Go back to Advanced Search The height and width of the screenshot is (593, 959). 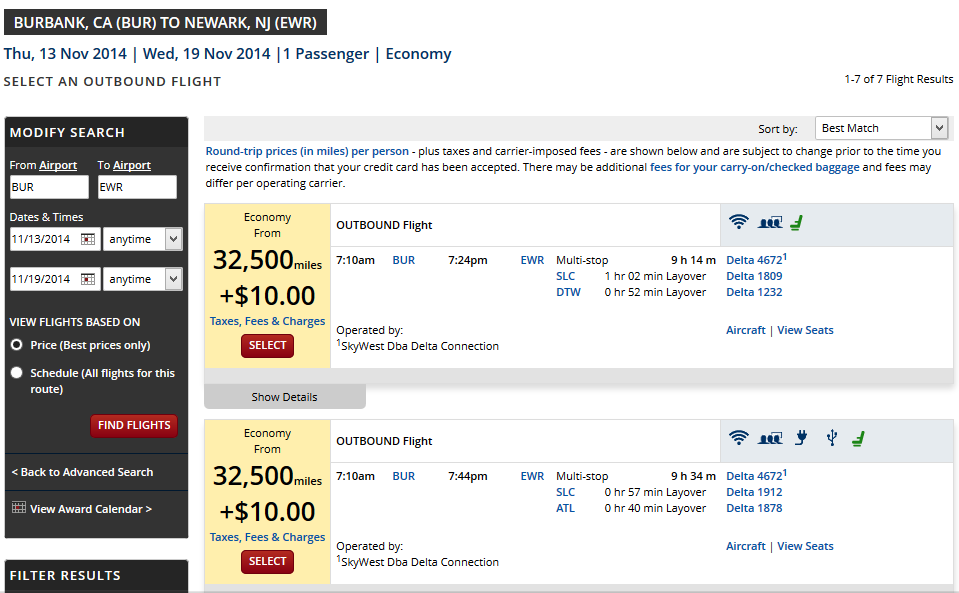[82, 472]
